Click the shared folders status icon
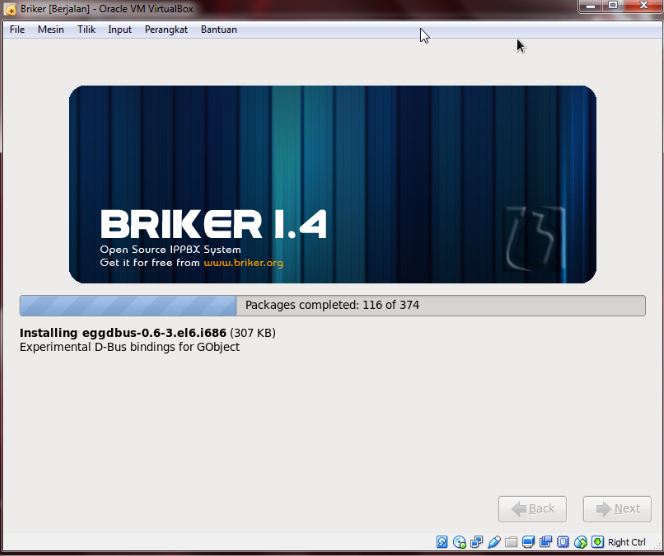 [511, 542]
